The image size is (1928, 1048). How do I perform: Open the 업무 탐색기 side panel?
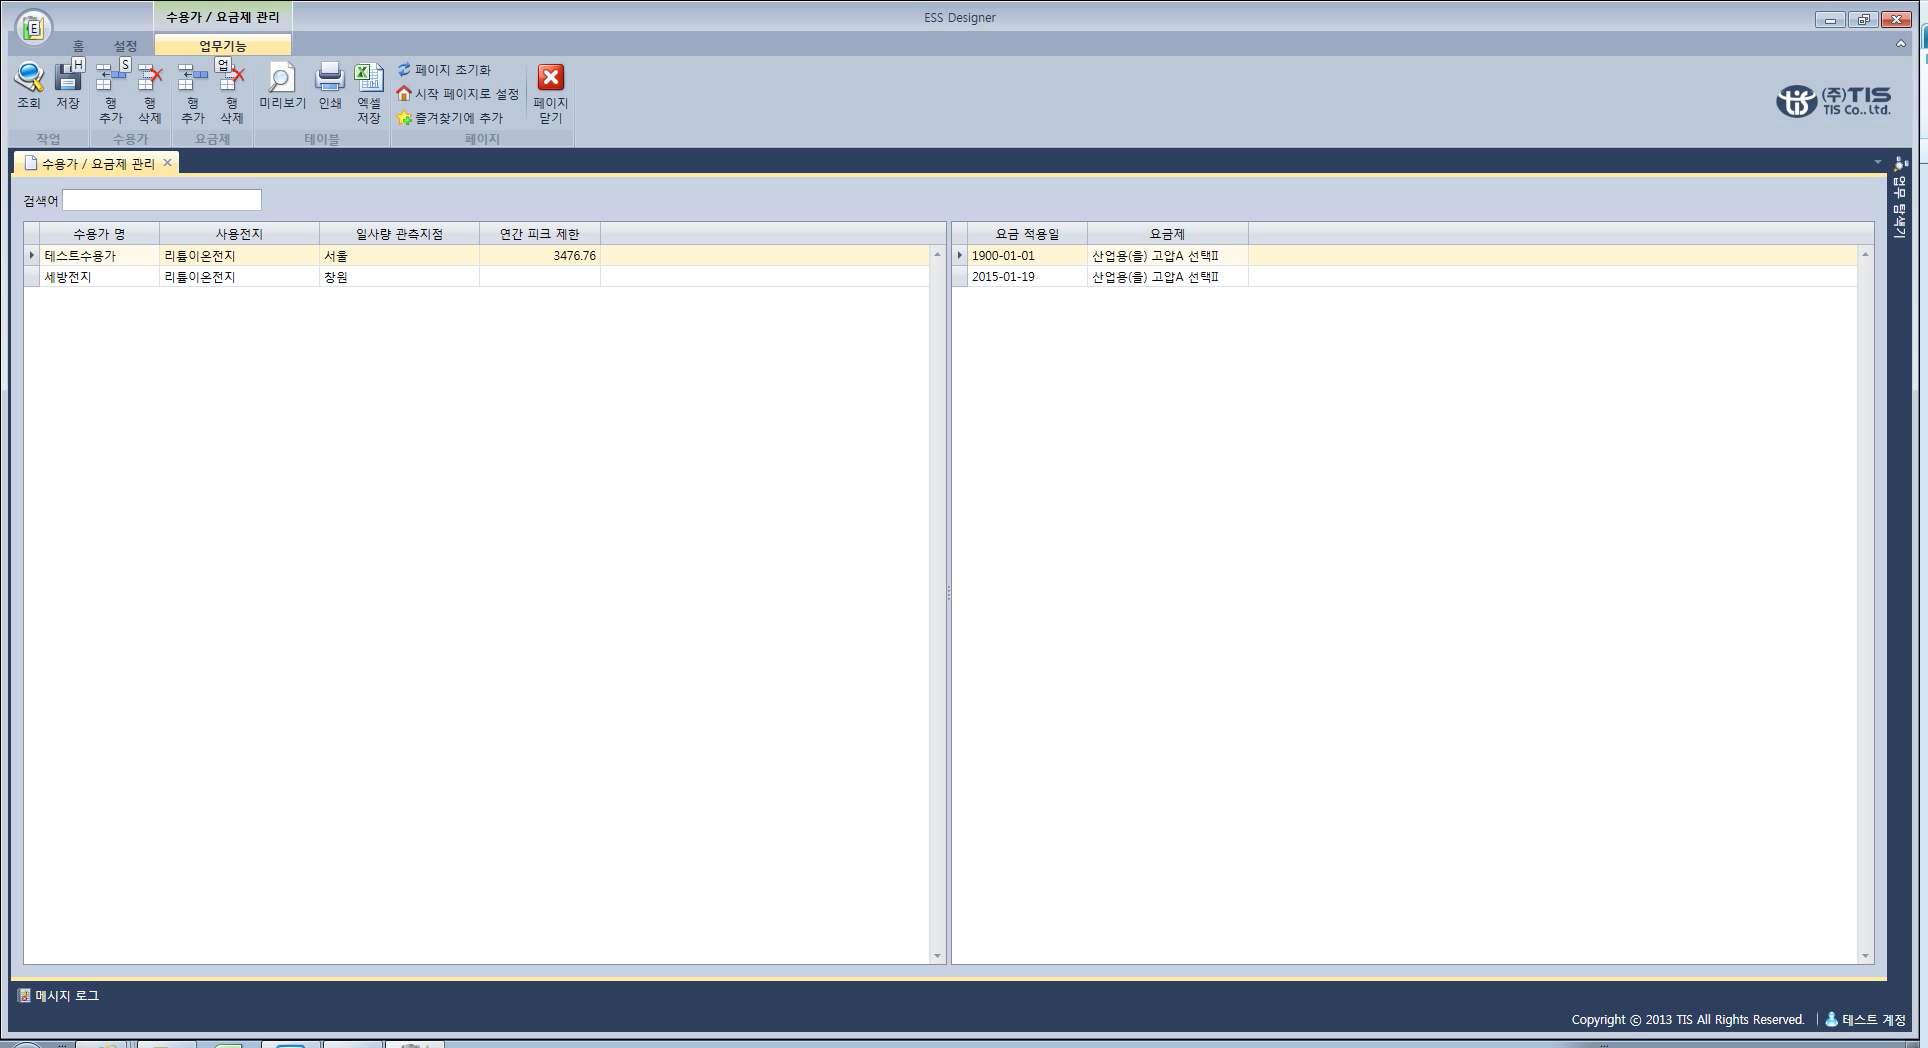point(1900,198)
